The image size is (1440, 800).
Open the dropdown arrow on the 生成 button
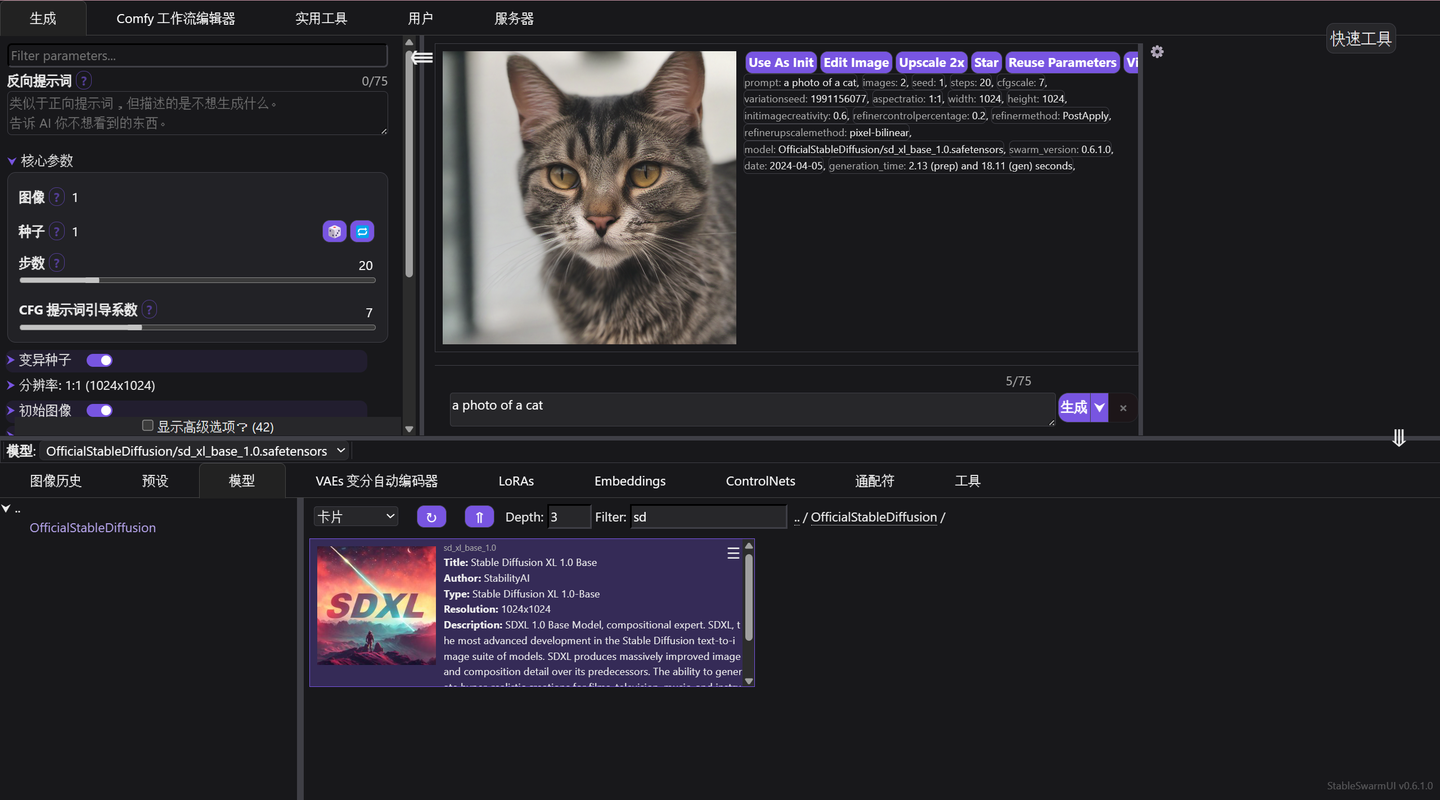(x=1099, y=407)
